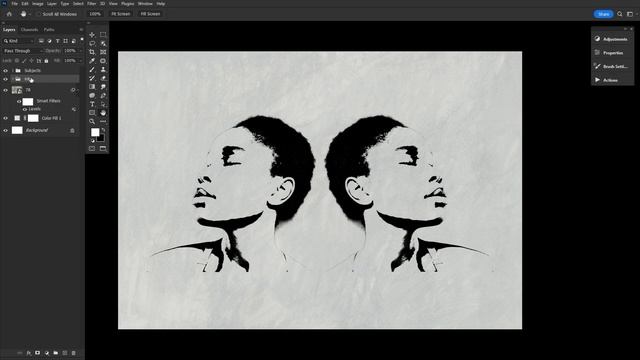This screenshot has height=360, width=640.
Task: Toggle Smart Filters visibility eye
Action: [x=19, y=101]
